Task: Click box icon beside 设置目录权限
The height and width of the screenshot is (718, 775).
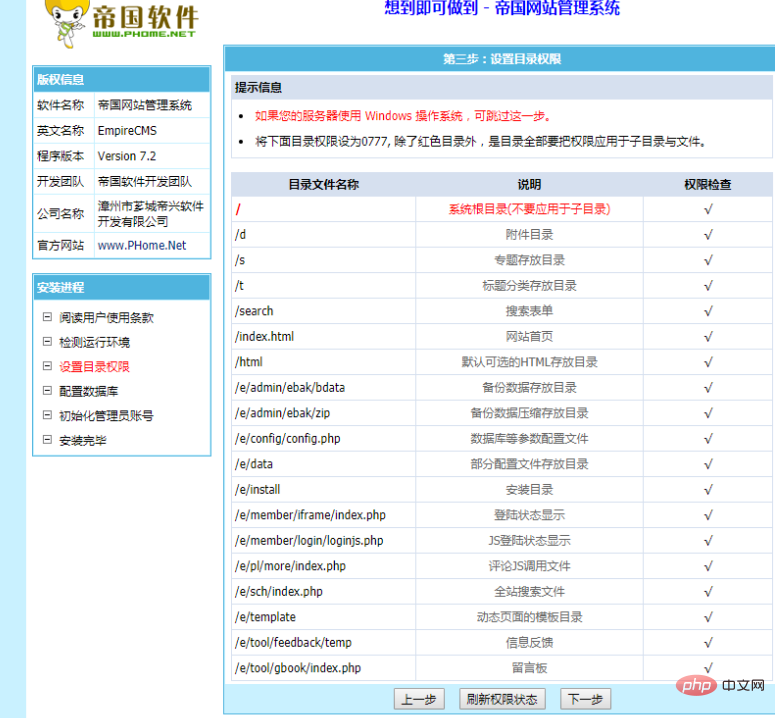Action: pyautogui.click(x=46, y=366)
